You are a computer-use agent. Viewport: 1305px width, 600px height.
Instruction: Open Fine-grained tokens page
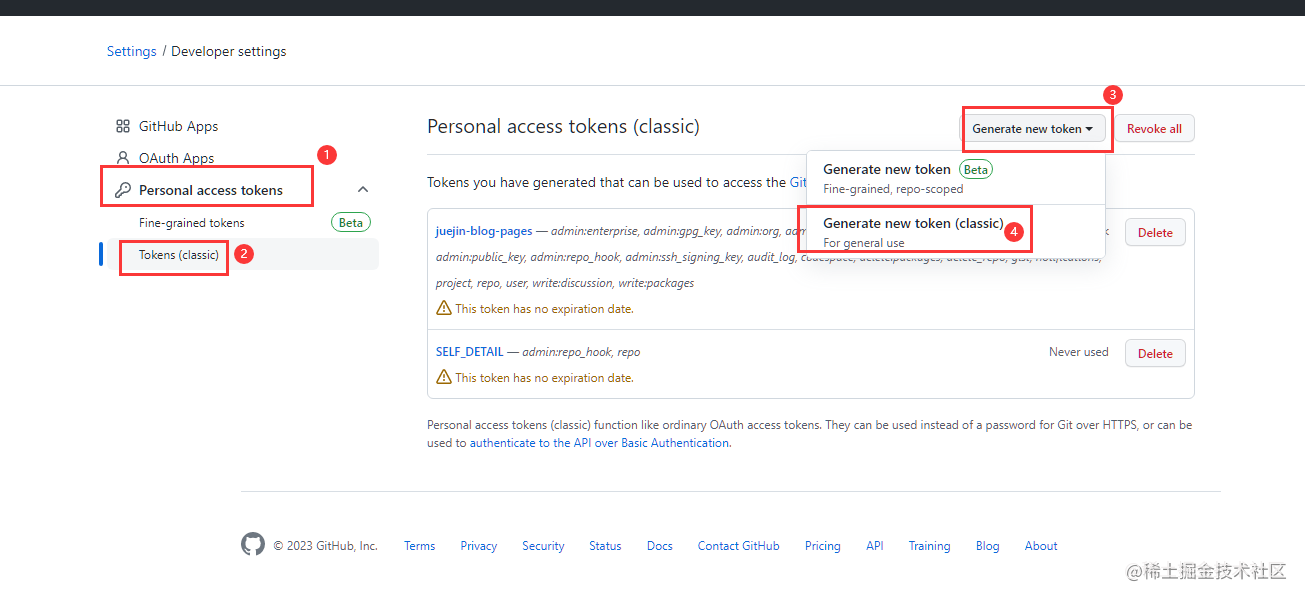click(x=192, y=223)
